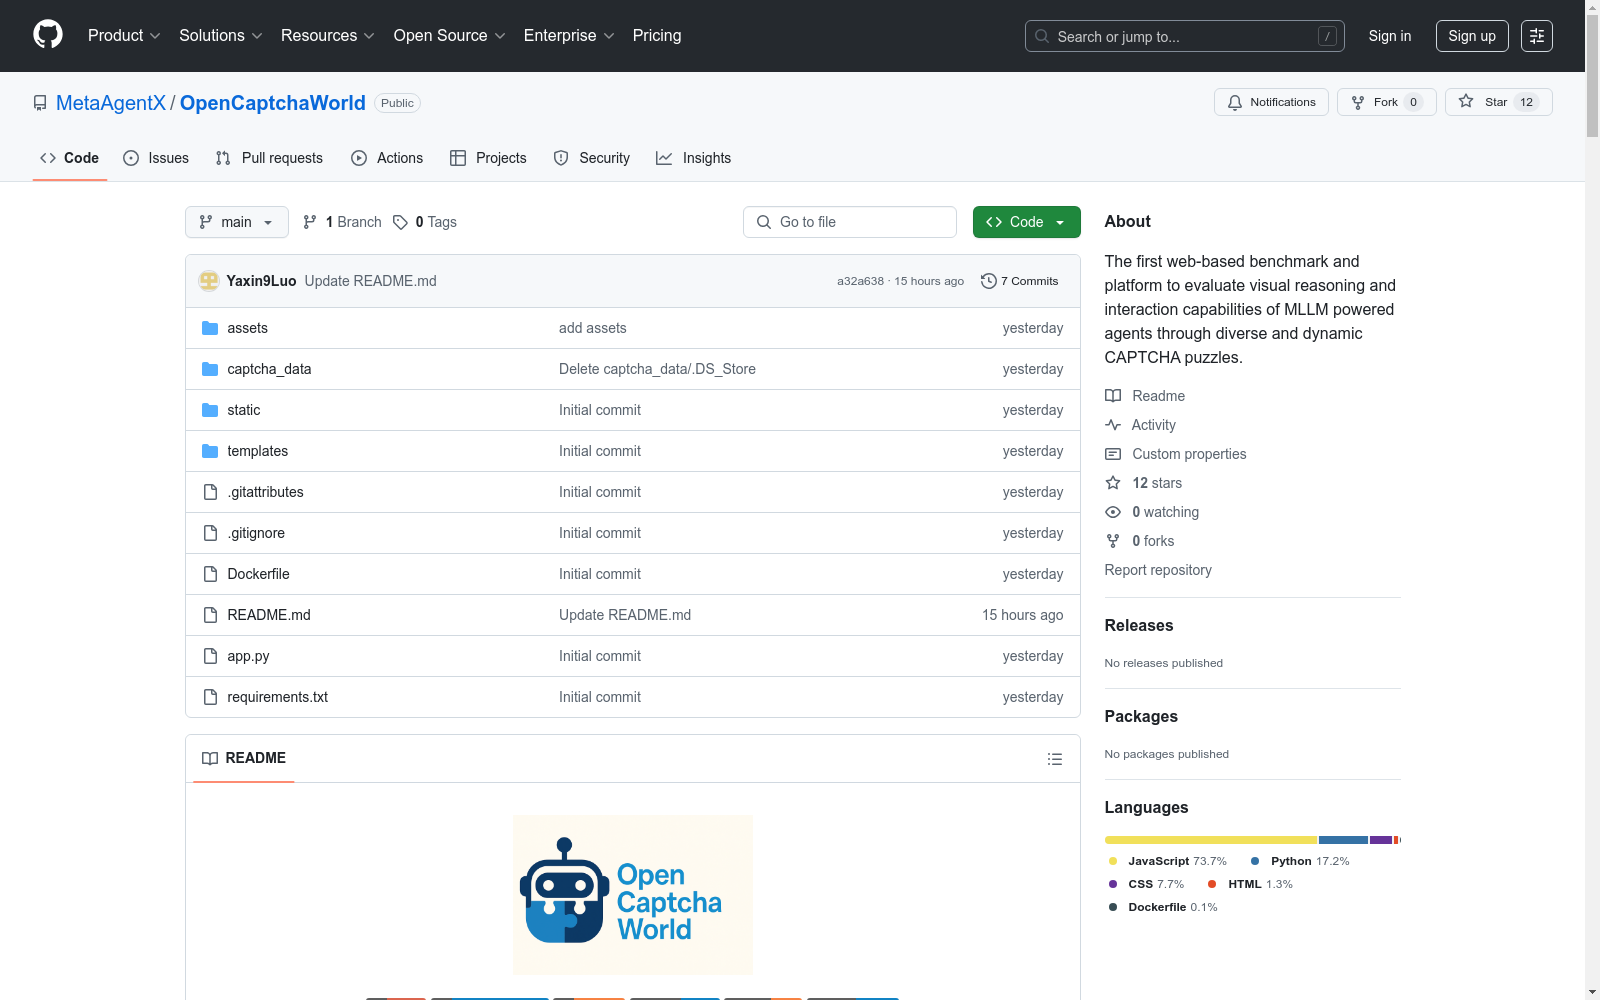The image size is (1600, 1000).
Task: Click the repository icon before MetaAgentX
Action: (x=40, y=103)
